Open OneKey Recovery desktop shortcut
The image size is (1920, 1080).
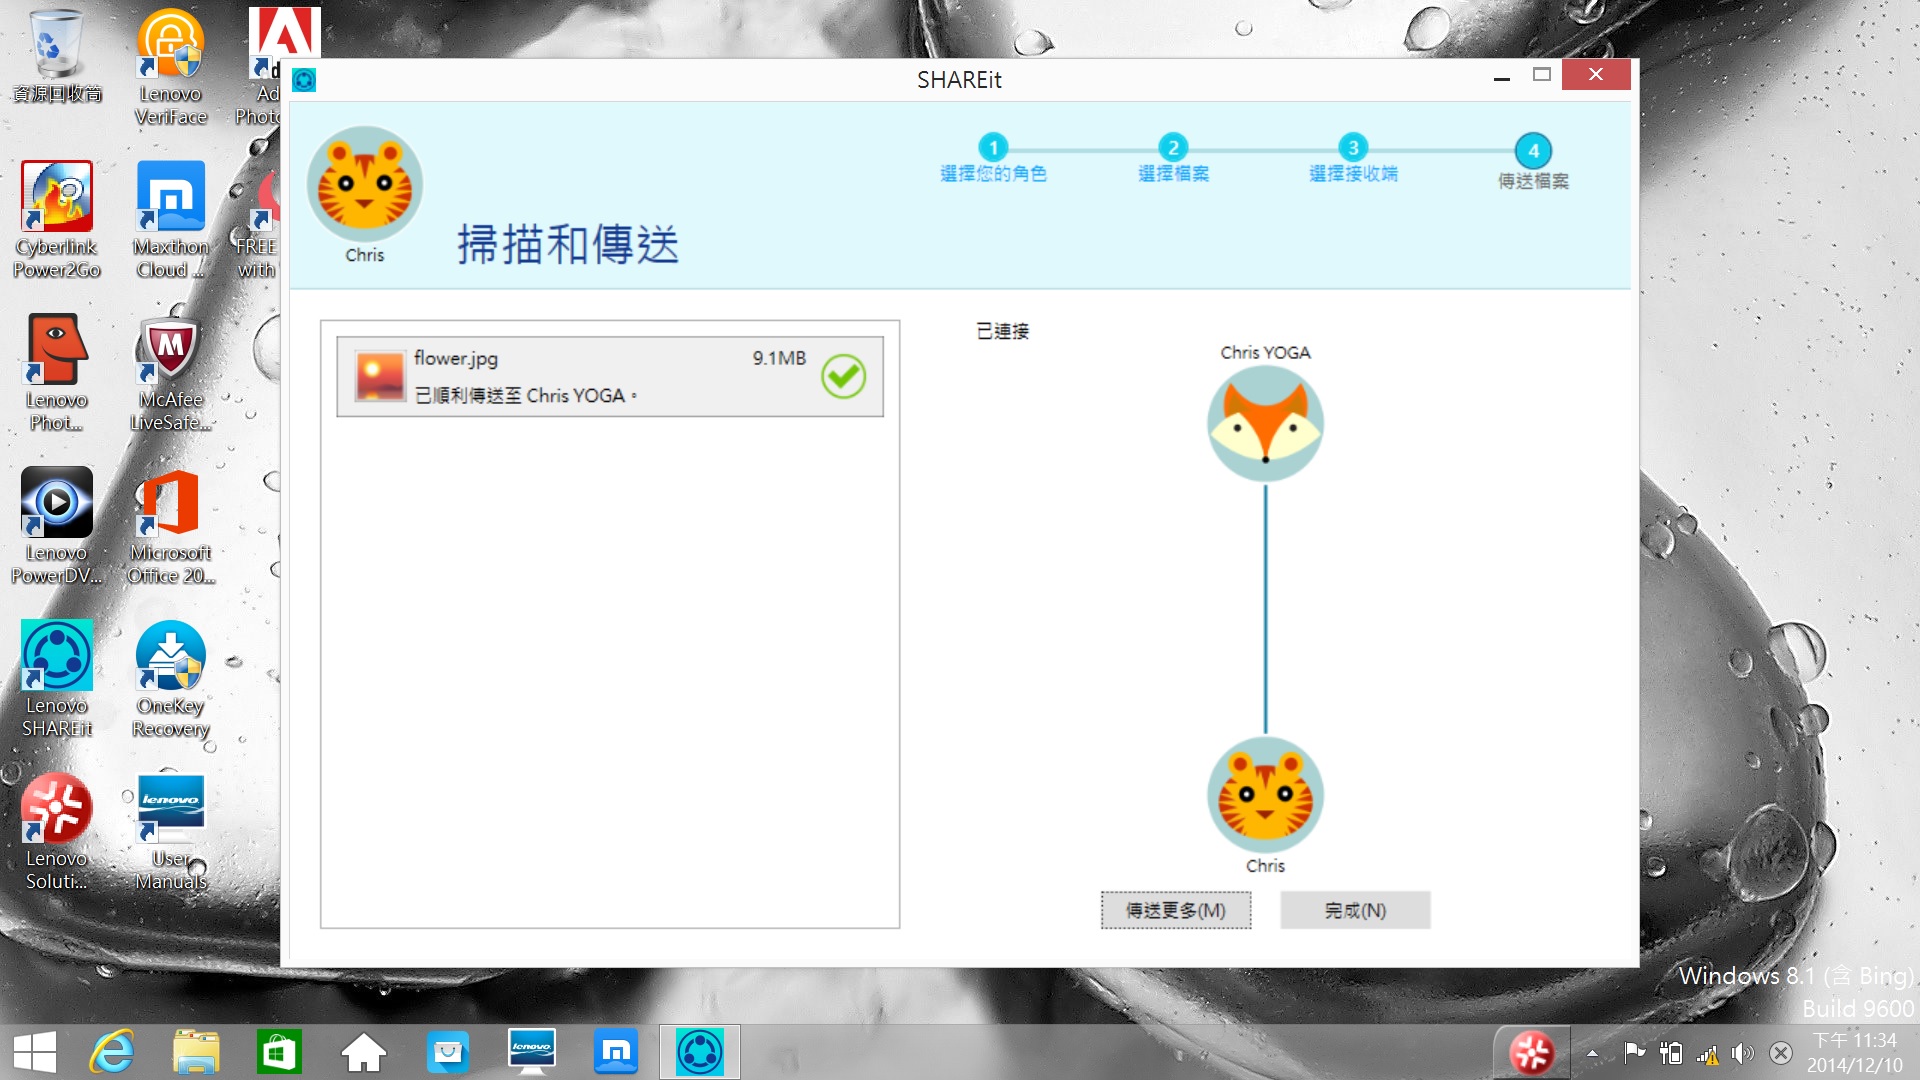[x=171, y=679]
